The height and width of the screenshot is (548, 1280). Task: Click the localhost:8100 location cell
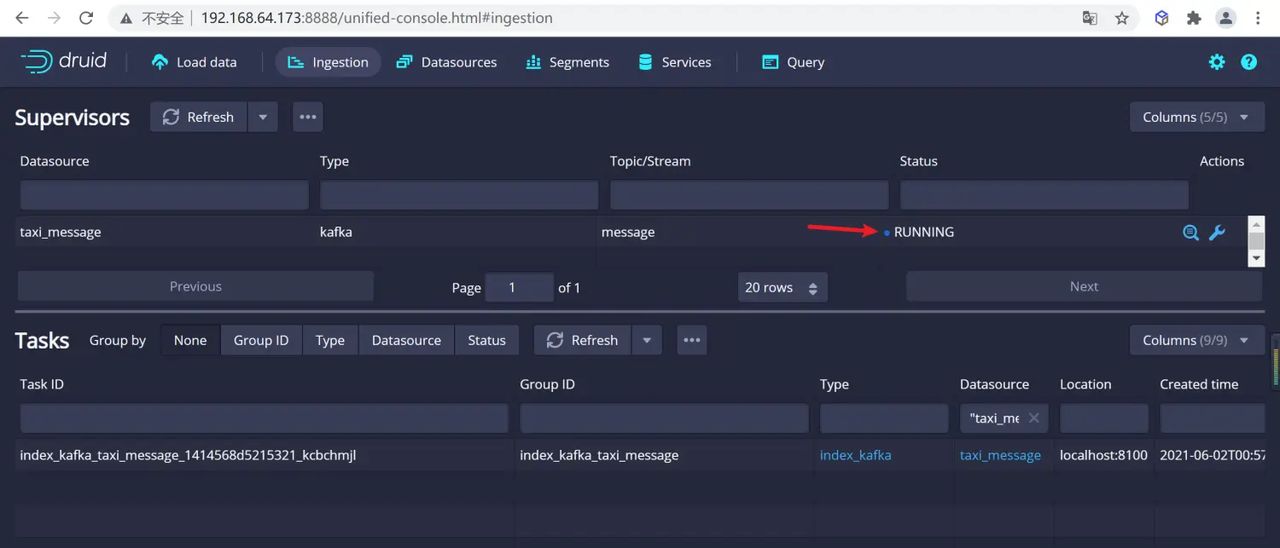point(1104,455)
